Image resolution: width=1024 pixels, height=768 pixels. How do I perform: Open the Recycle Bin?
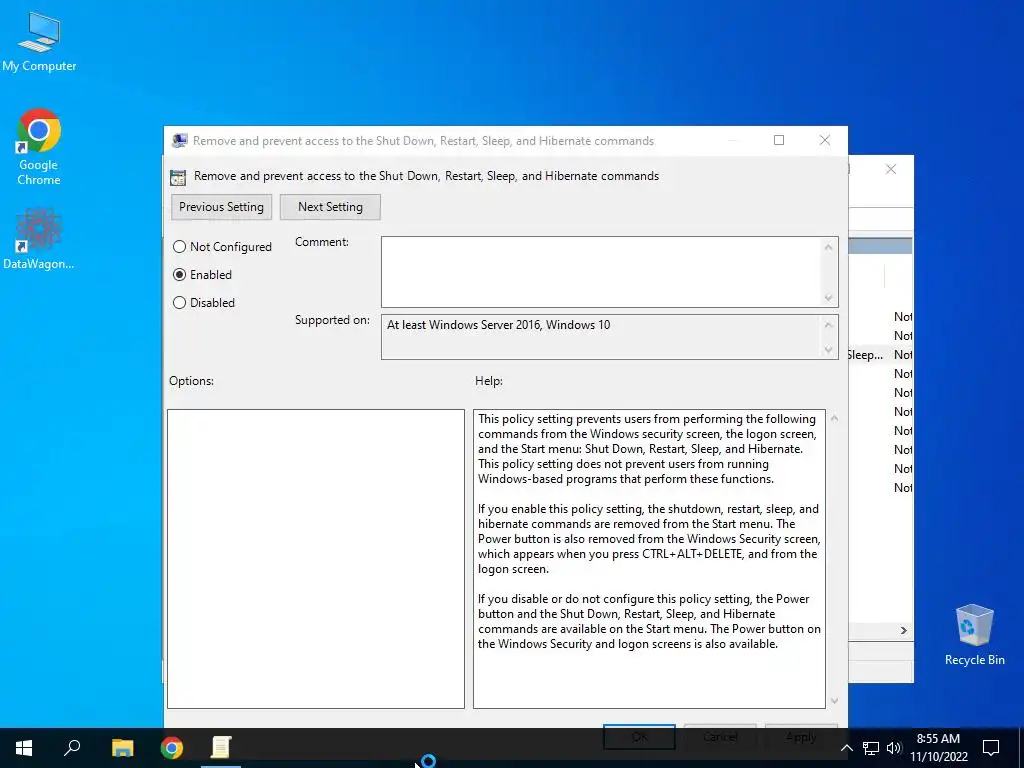974,635
